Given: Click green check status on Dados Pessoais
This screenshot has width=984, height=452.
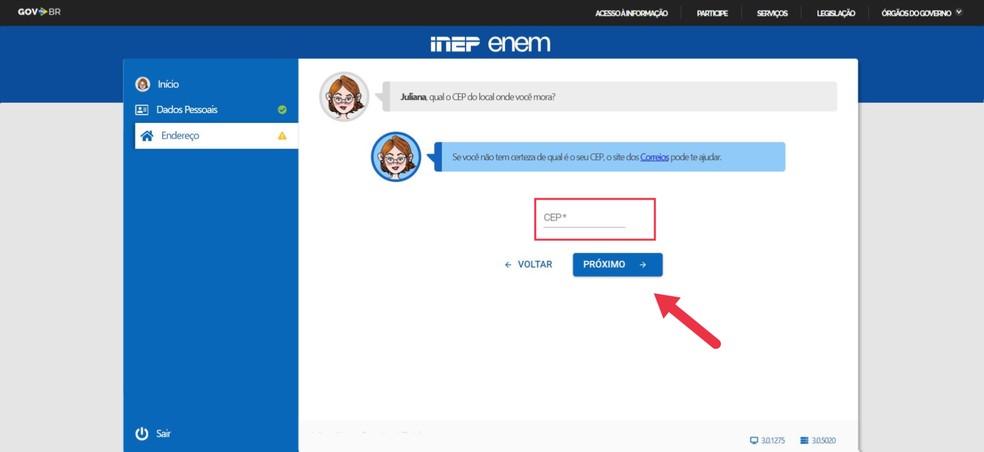Looking at the screenshot, I should 282,110.
